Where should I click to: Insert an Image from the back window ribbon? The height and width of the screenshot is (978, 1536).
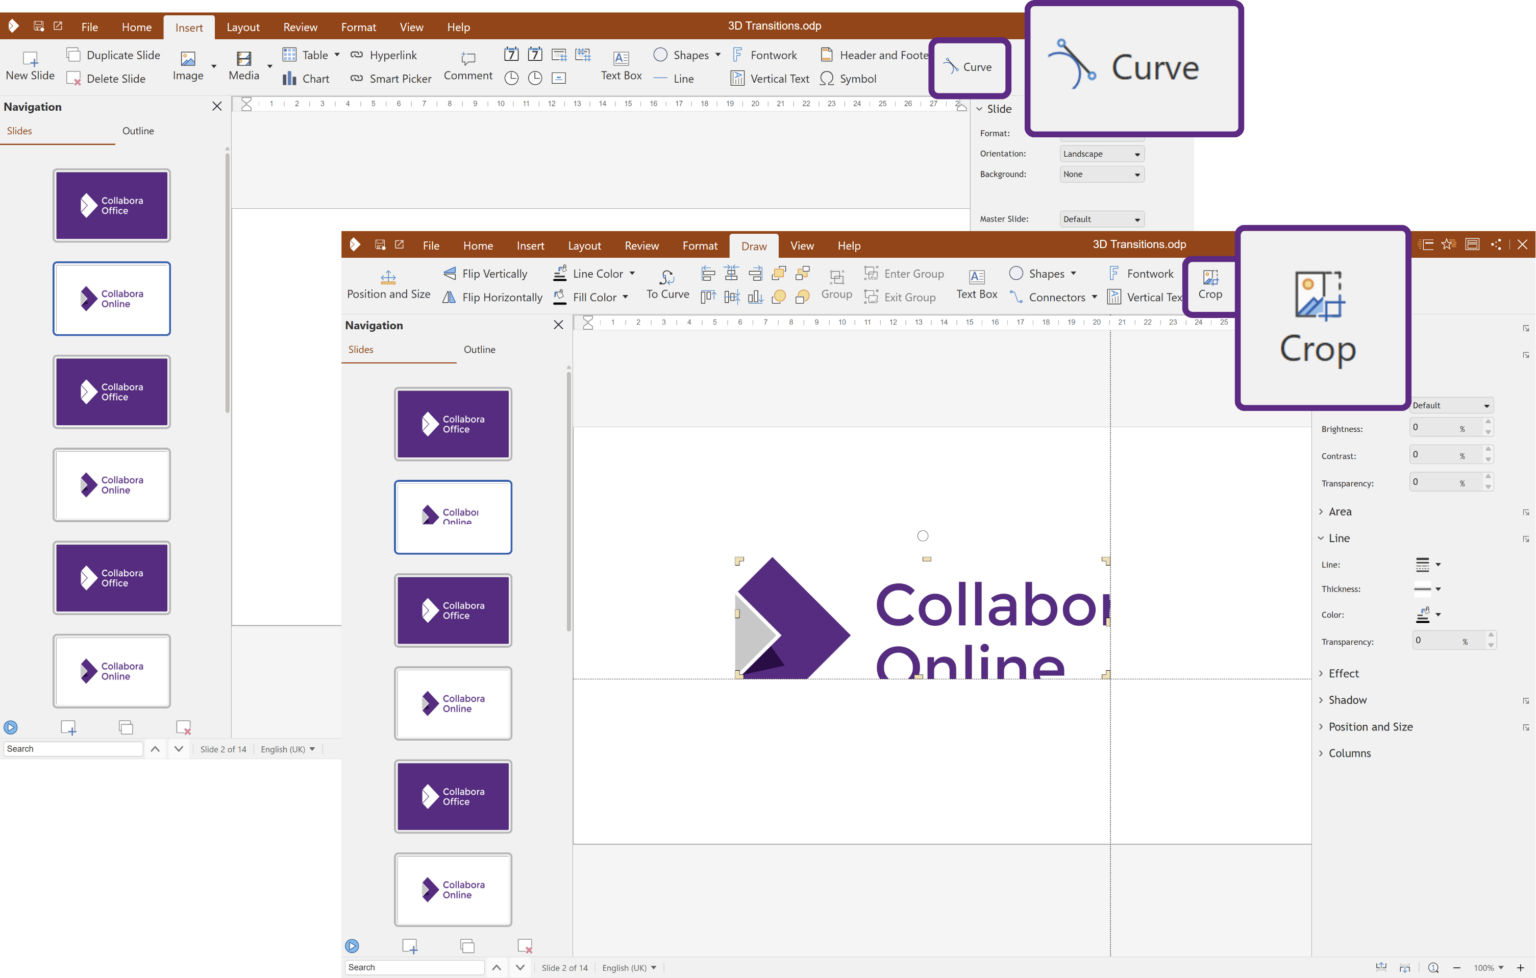click(x=188, y=66)
